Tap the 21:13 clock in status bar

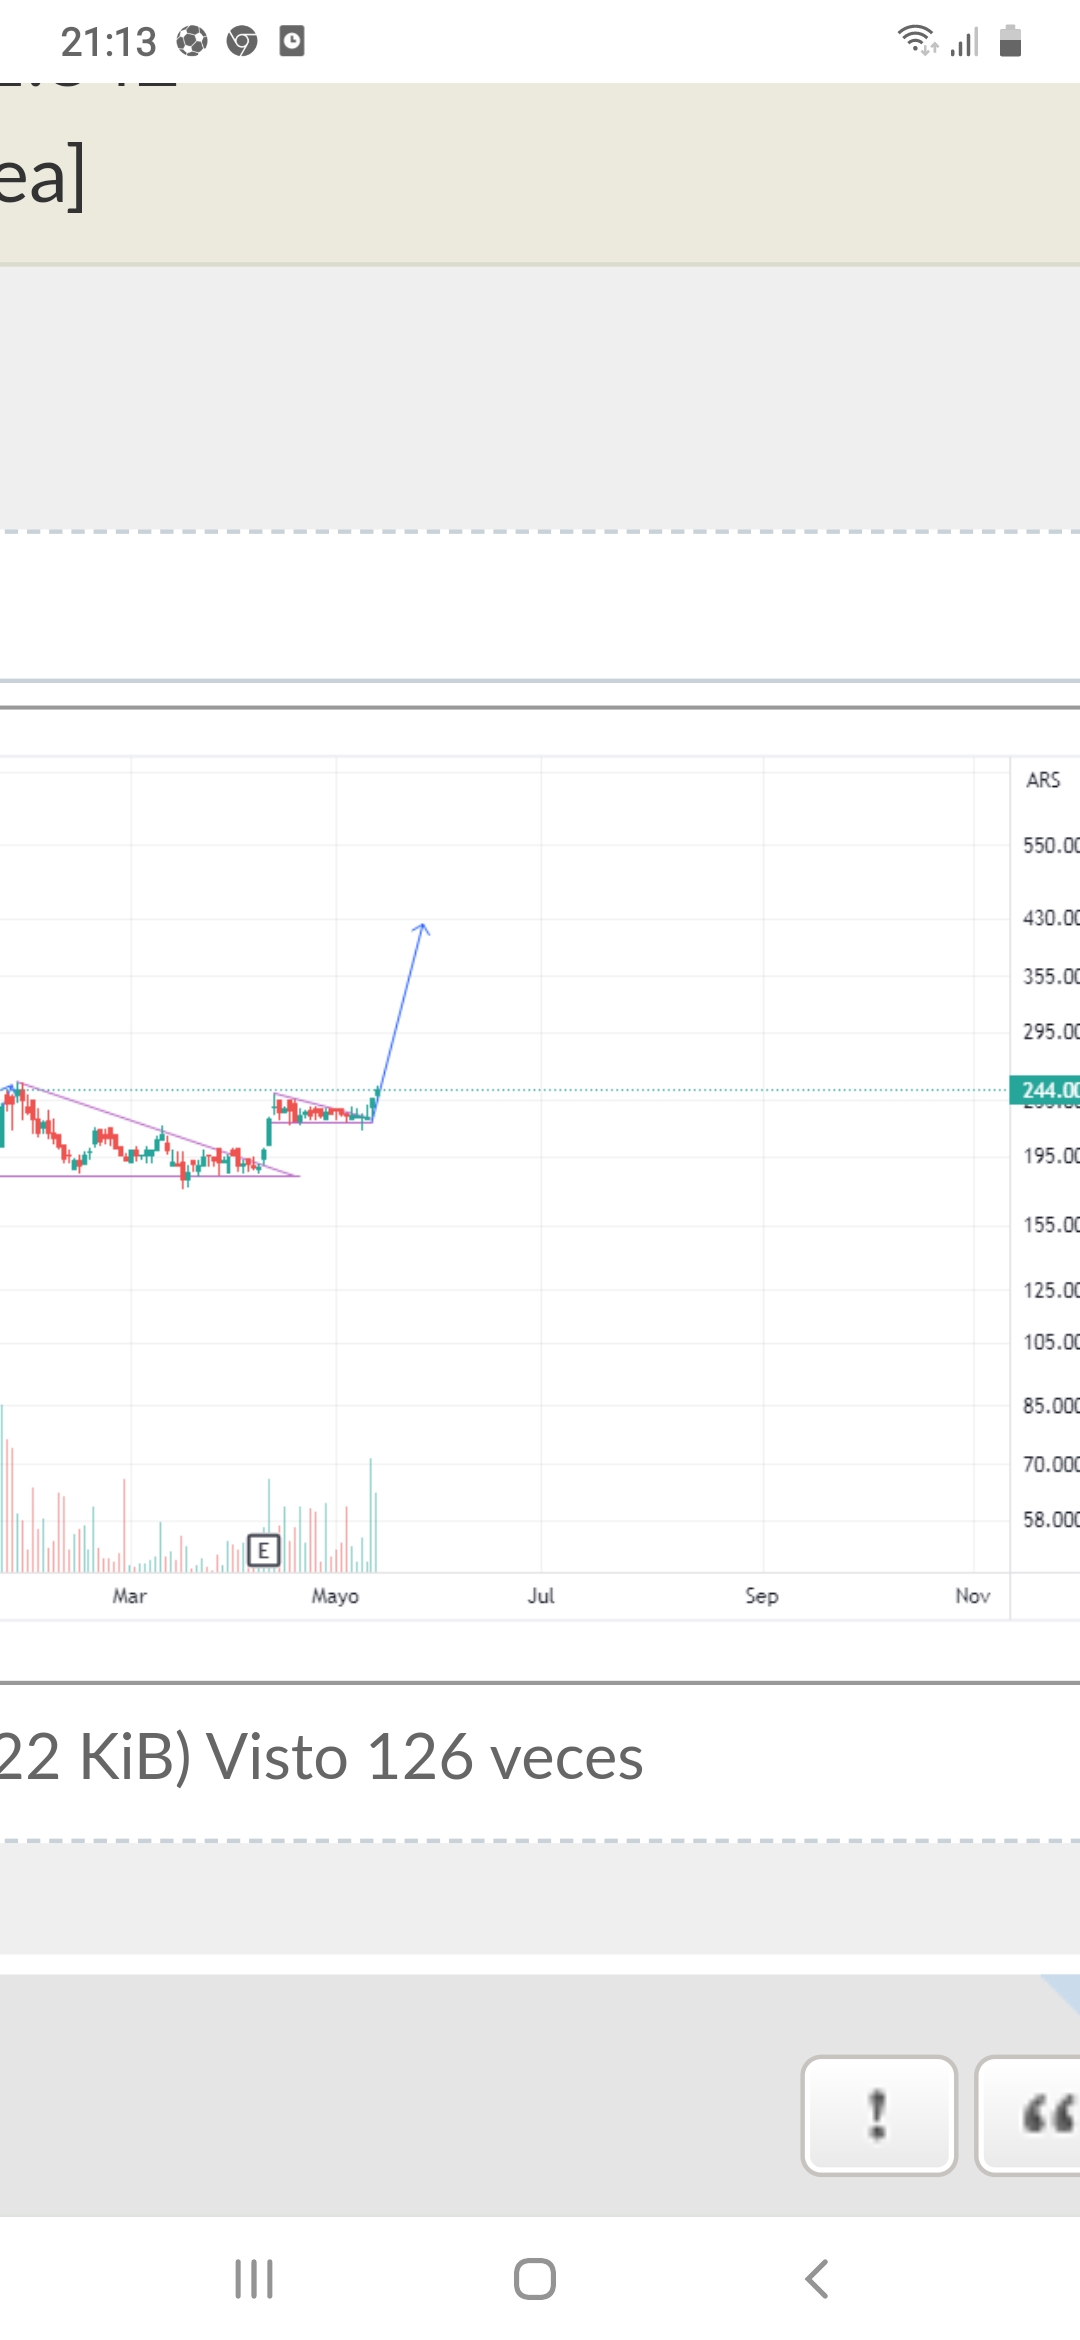108,42
